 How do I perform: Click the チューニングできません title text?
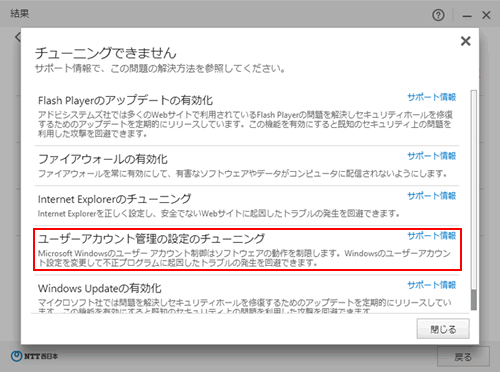point(106,53)
